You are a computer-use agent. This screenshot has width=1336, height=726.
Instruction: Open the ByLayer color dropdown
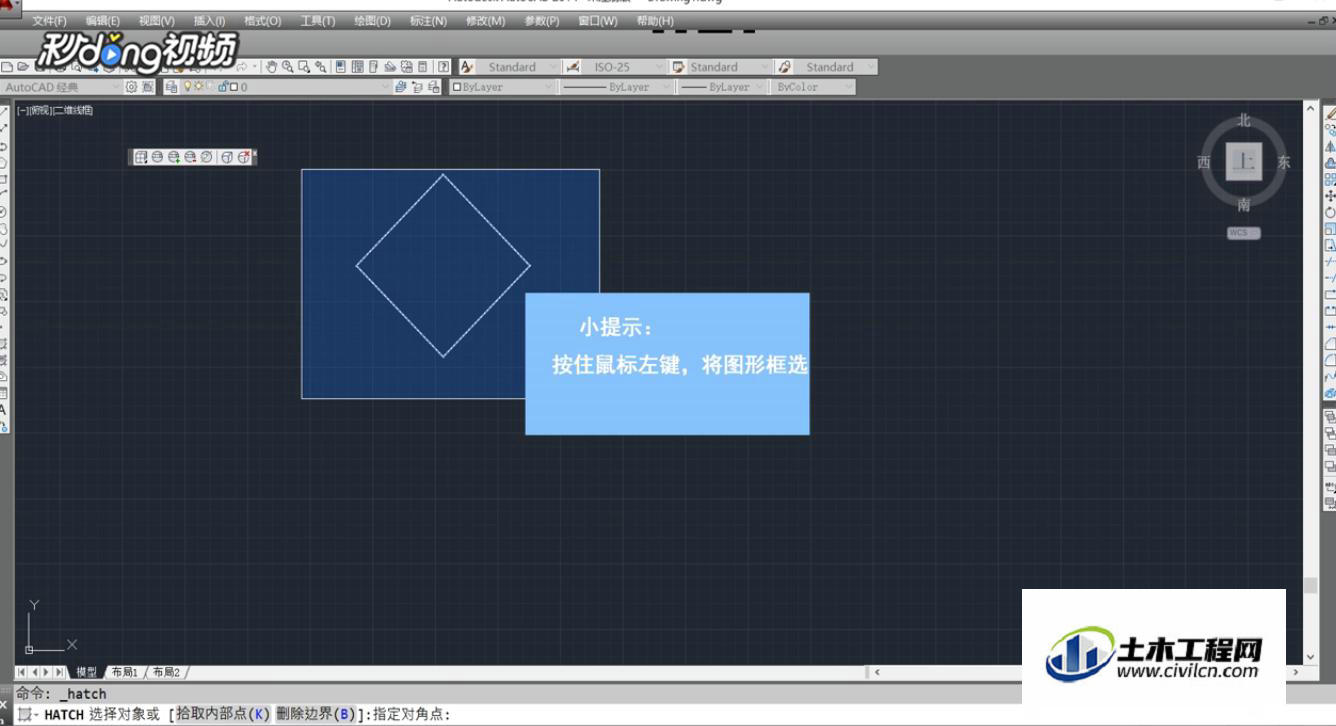click(502, 87)
